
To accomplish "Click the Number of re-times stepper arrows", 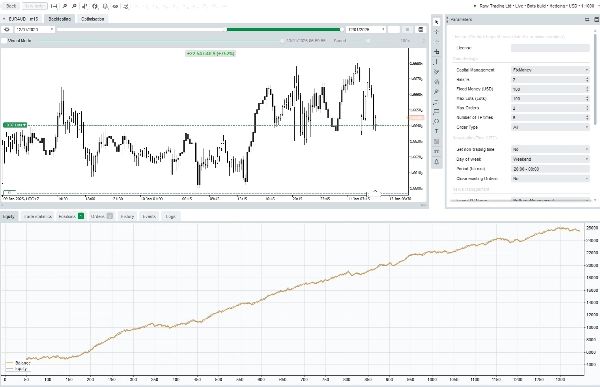I will (x=587, y=118).
